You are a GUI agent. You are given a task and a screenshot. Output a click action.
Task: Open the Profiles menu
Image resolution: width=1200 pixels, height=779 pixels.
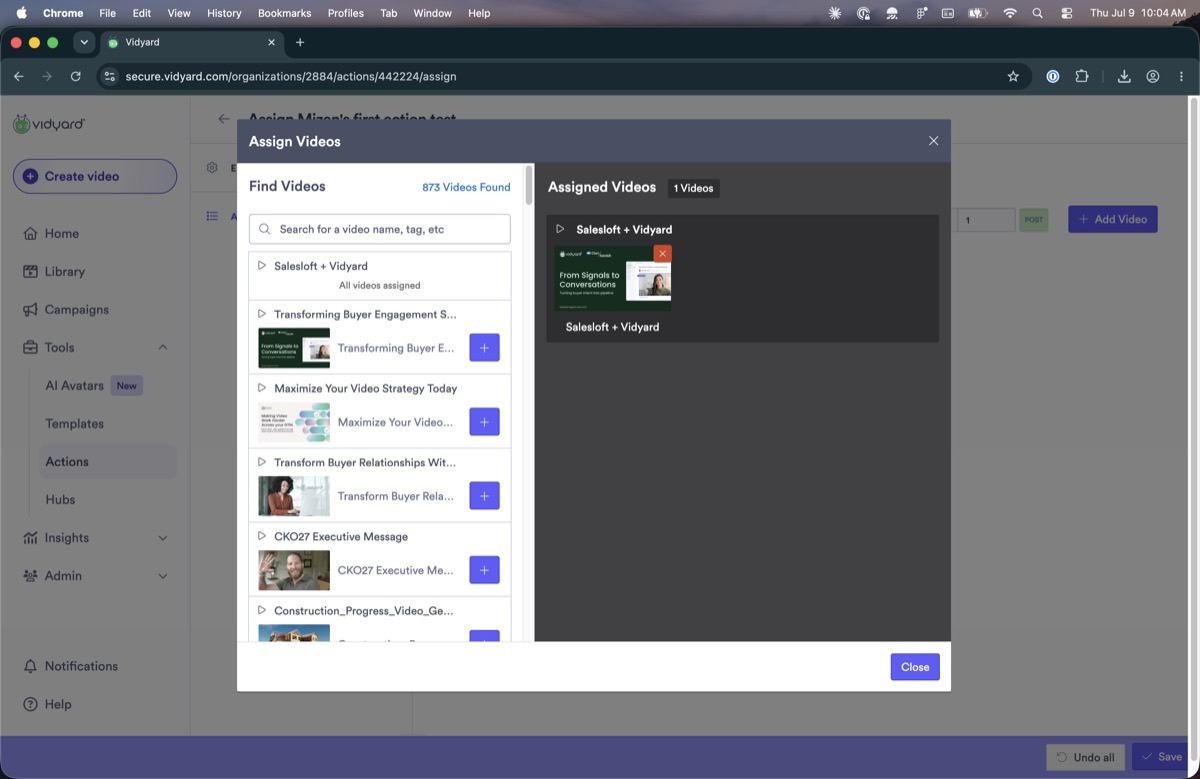pyautogui.click(x=346, y=13)
